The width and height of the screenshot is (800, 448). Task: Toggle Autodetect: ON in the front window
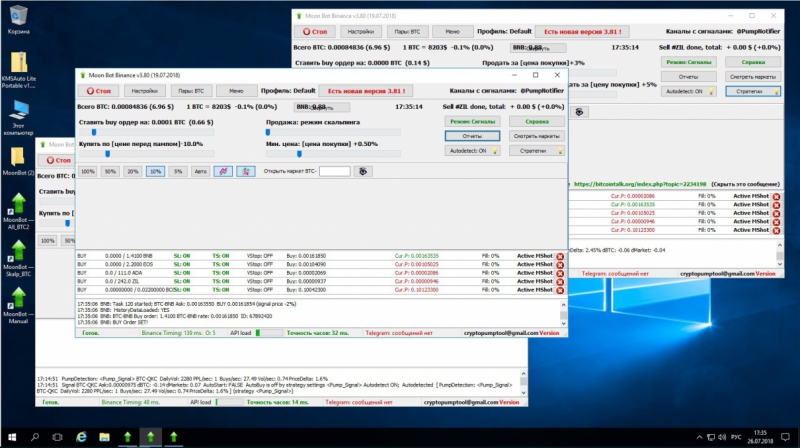pos(472,151)
